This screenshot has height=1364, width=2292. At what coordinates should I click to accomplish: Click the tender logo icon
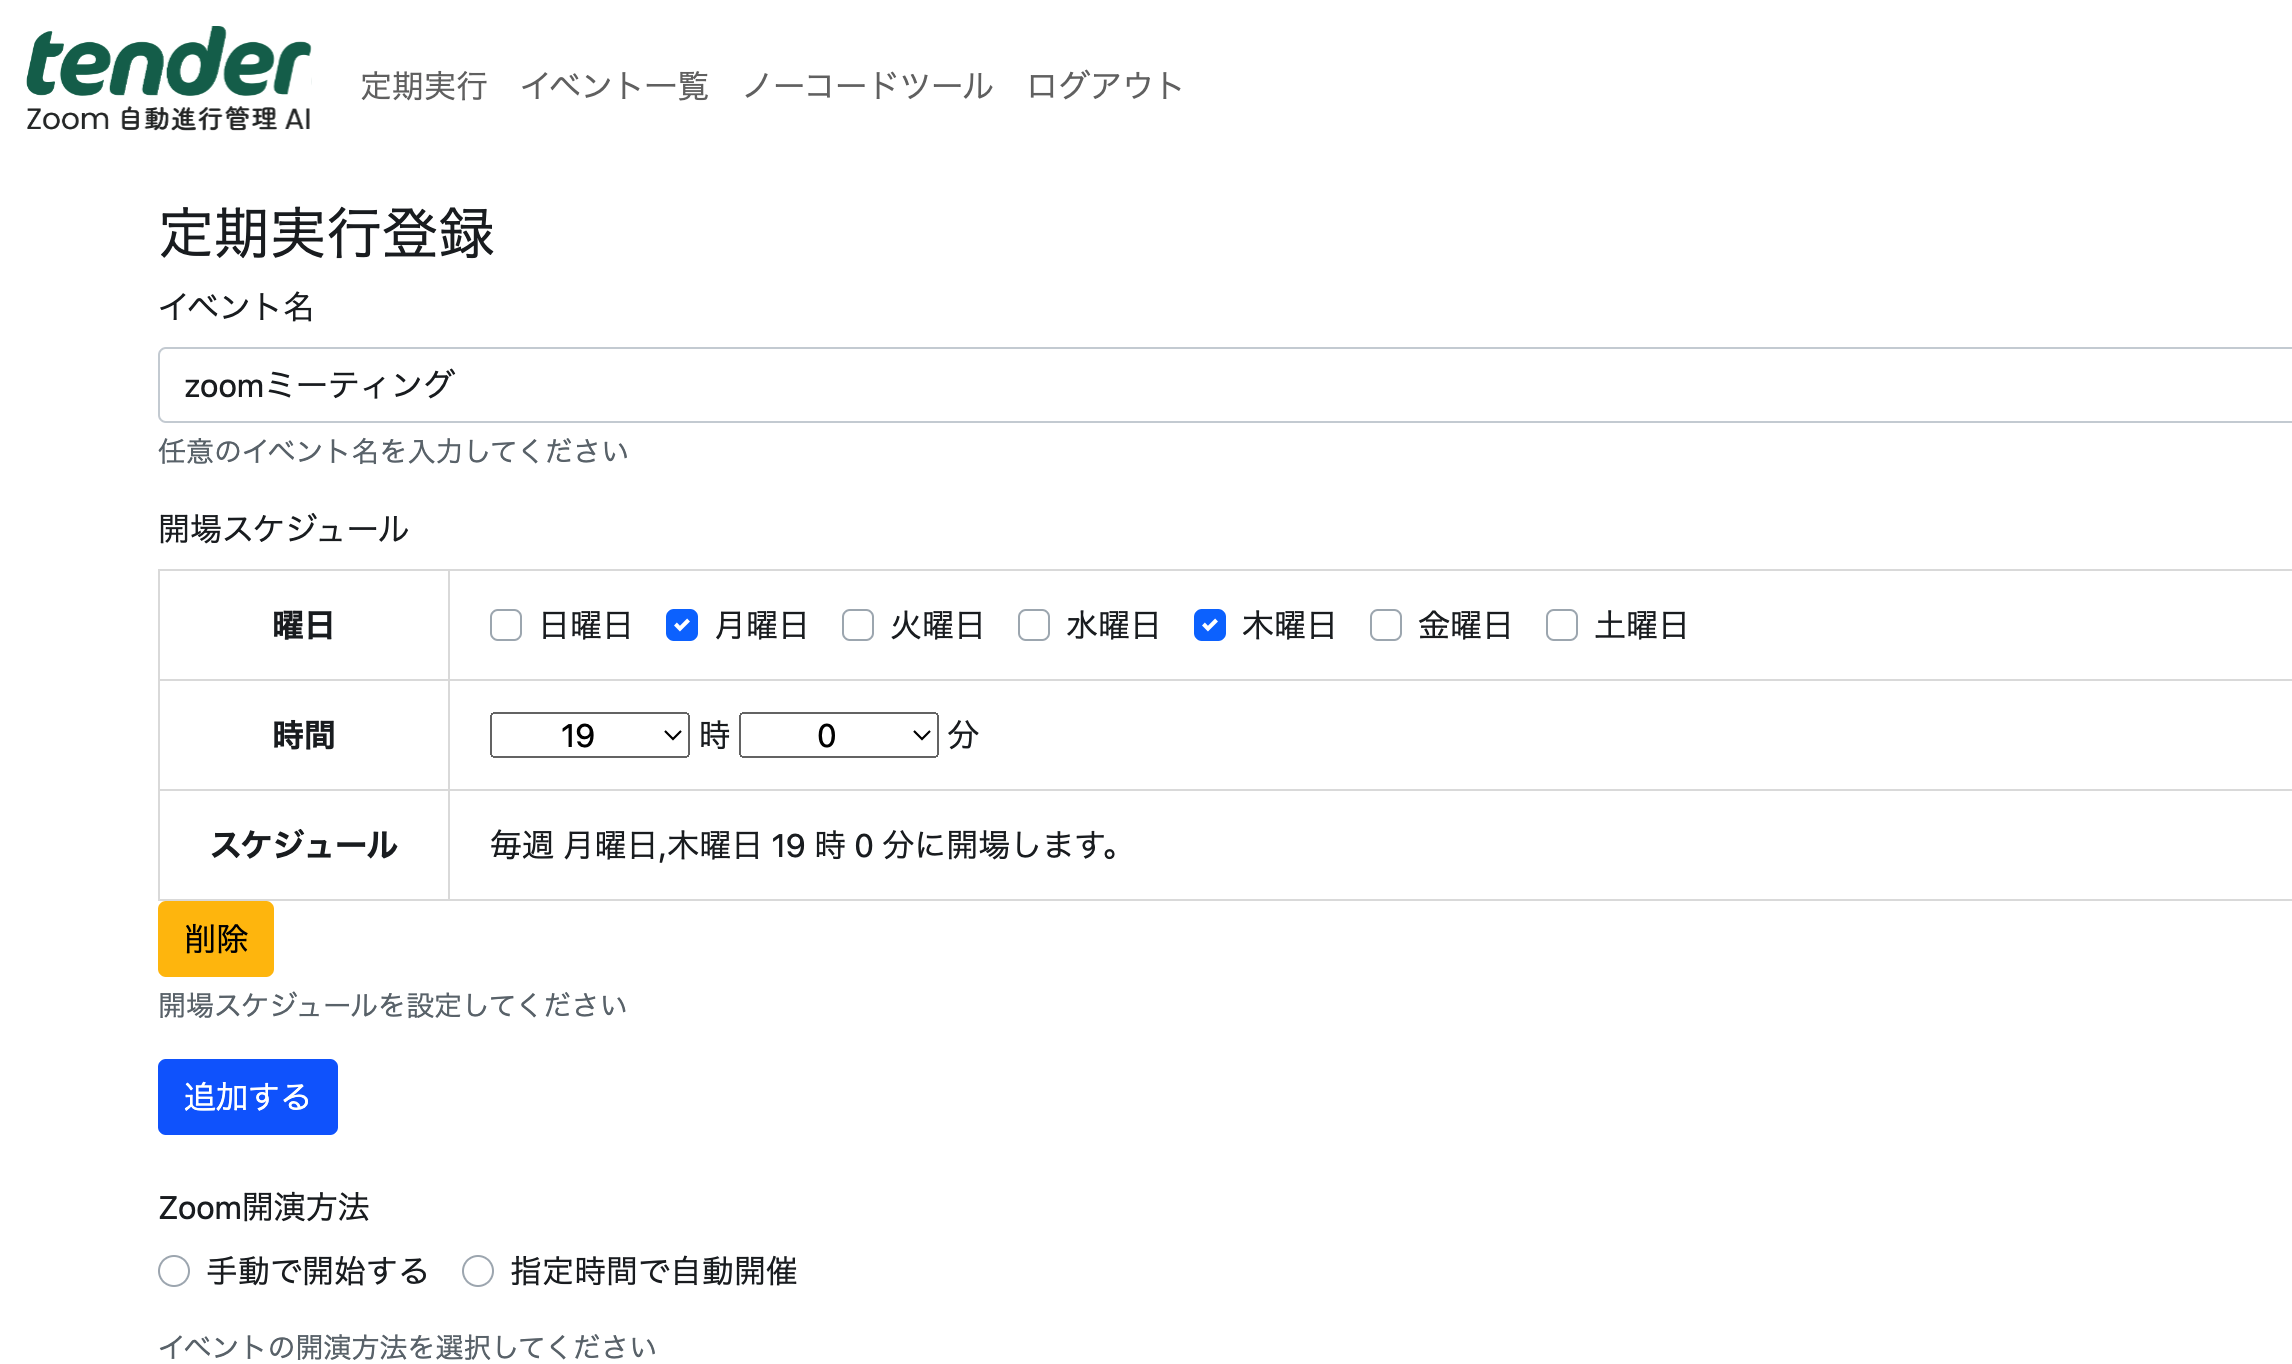[168, 78]
